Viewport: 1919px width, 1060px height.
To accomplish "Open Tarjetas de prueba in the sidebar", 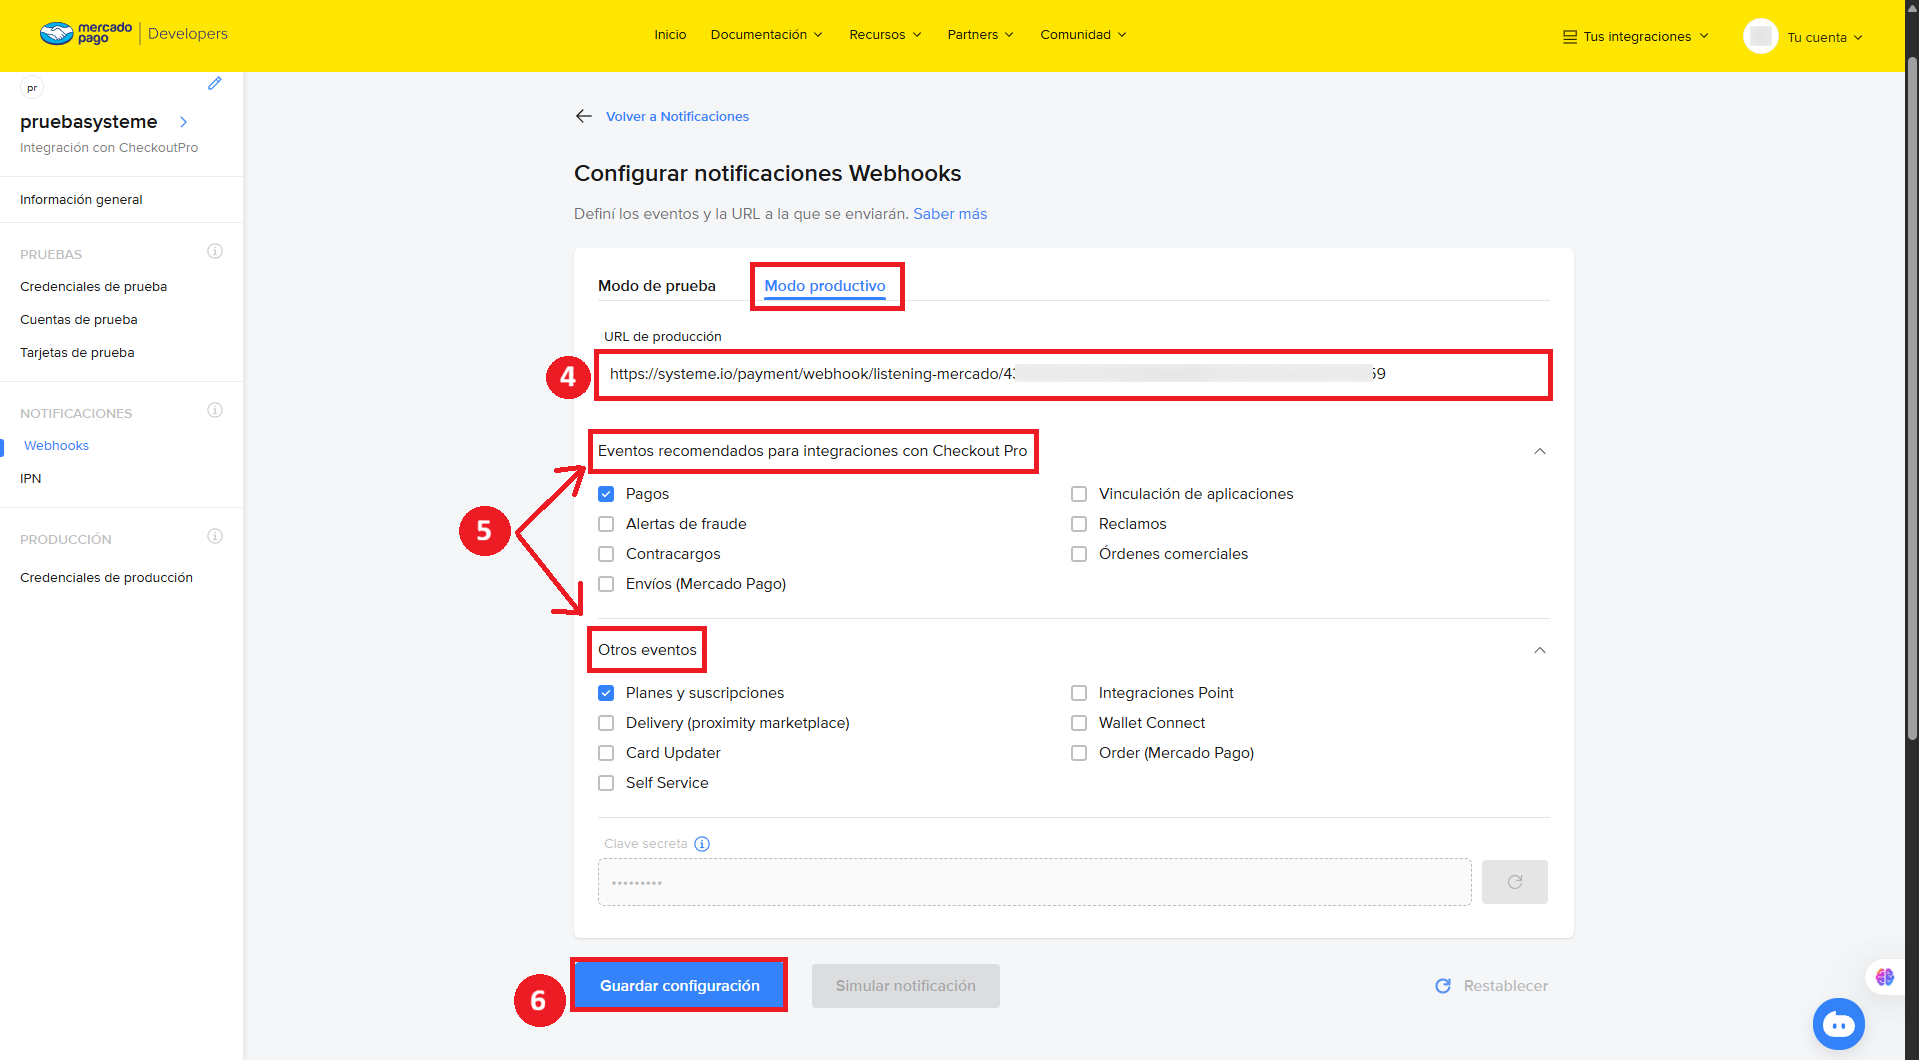I will [77, 353].
